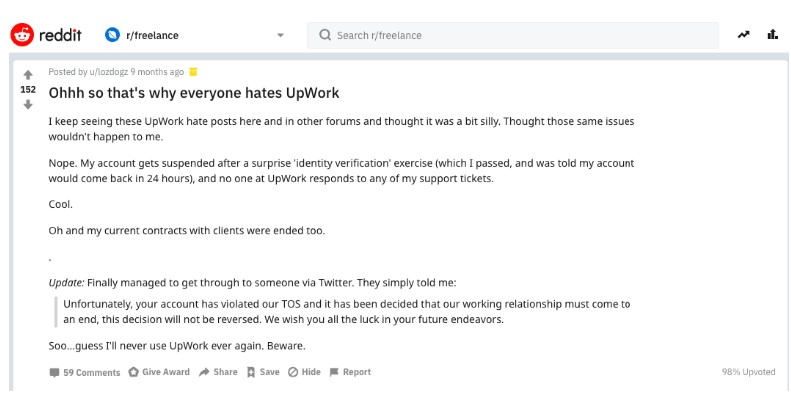The width and height of the screenshot is (791, 402).
Task: Click the post title about UpWork
Action: click(194, 93)
